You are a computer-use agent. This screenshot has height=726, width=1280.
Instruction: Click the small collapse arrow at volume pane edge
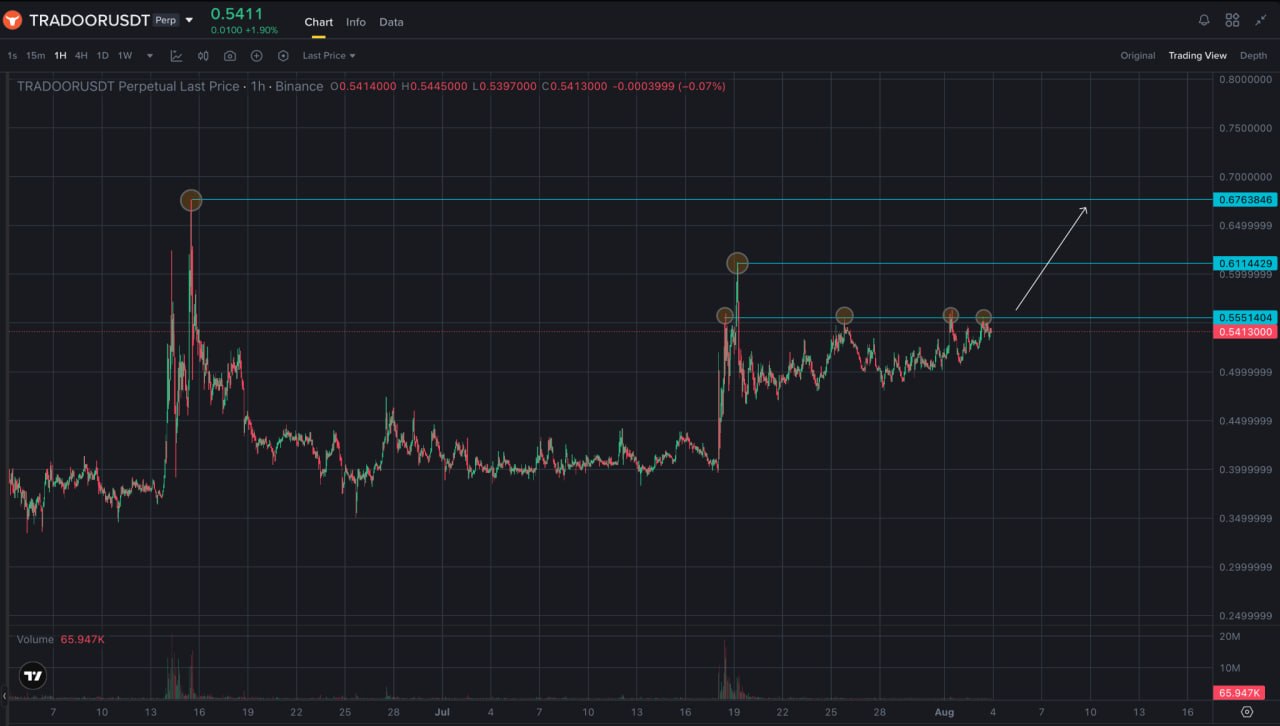(x=3, y=695)
